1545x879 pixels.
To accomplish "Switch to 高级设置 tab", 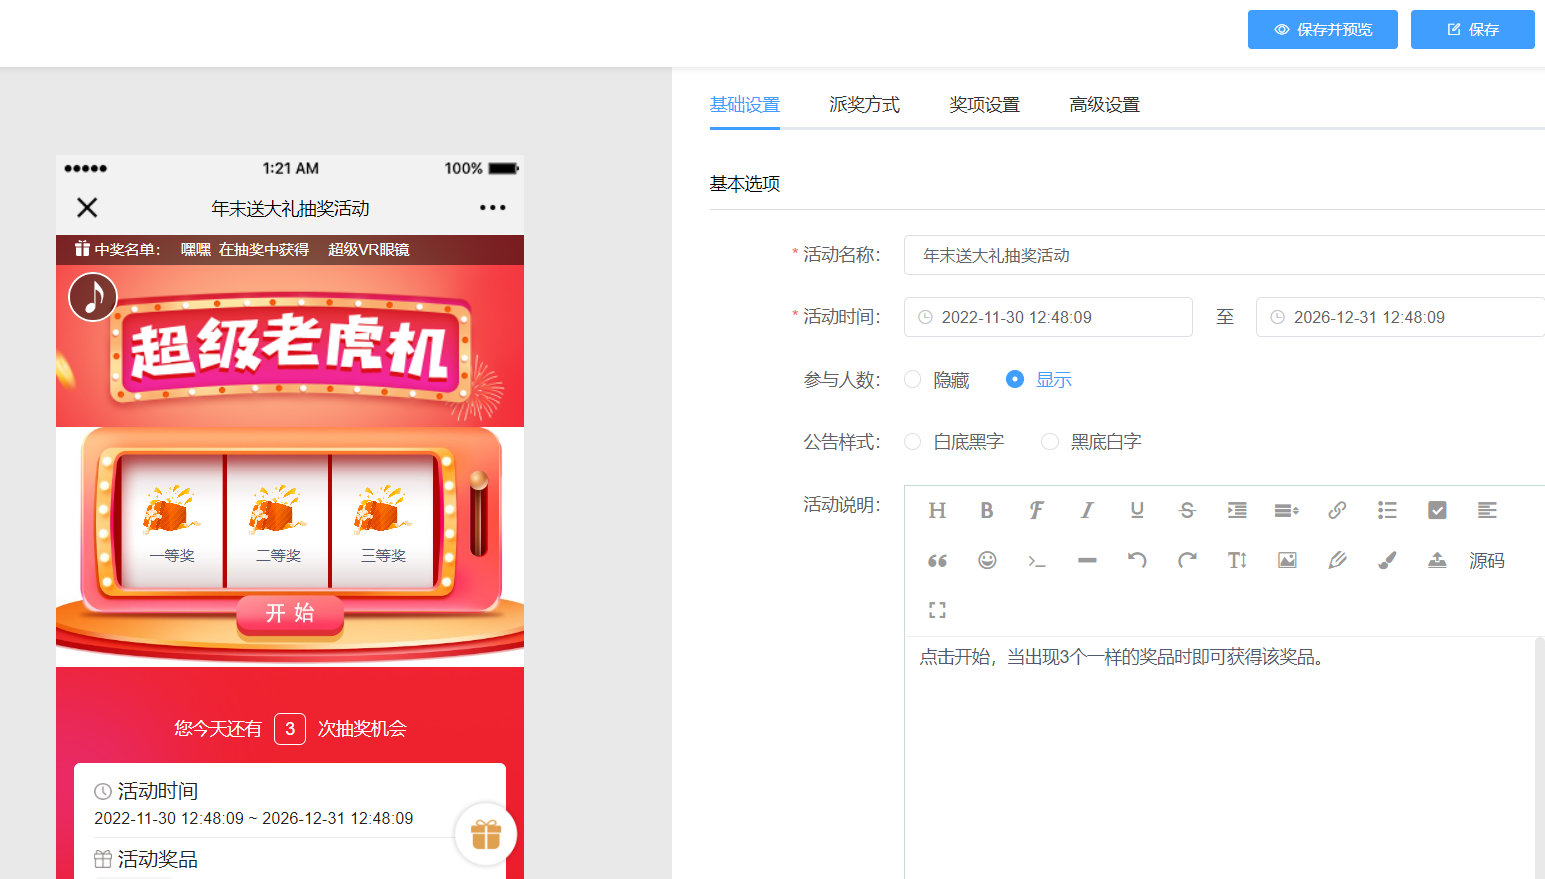I will coord(1105,105).
